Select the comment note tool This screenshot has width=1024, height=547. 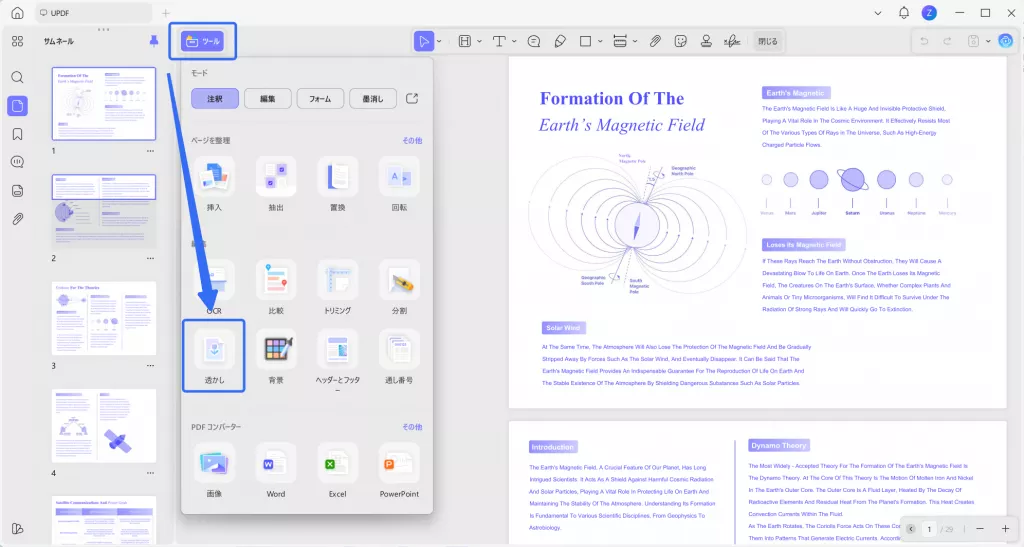(534, 41)
